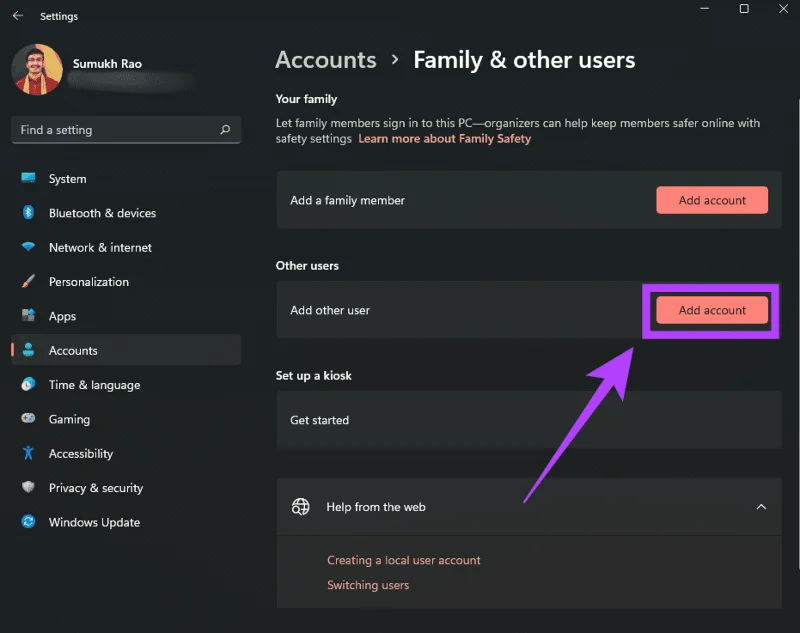Viewport: 800px width, 633px height.
Task: Click the Accounts person icon
Action: (28, 350)
